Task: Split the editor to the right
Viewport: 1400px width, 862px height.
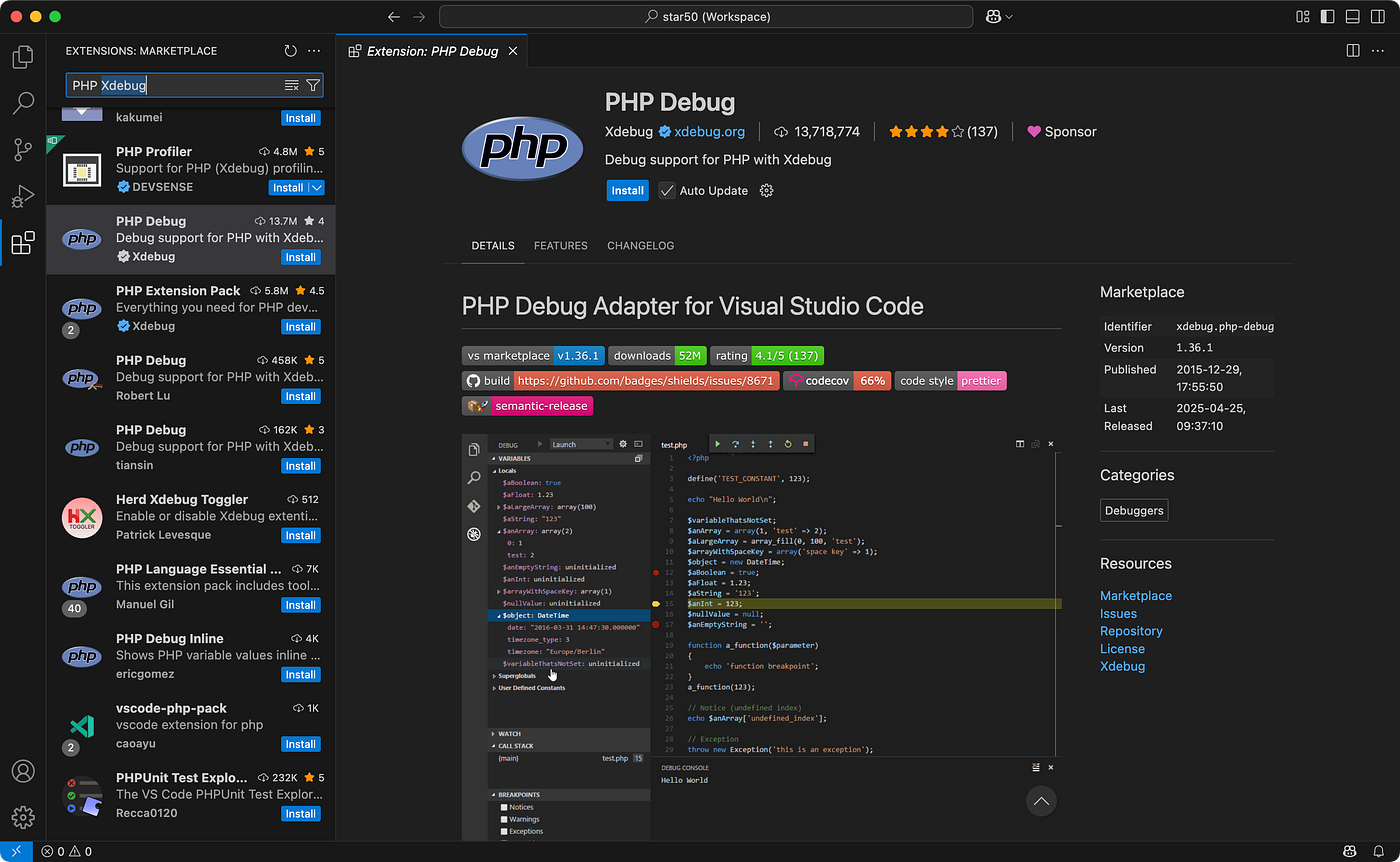Action: 1352,50
